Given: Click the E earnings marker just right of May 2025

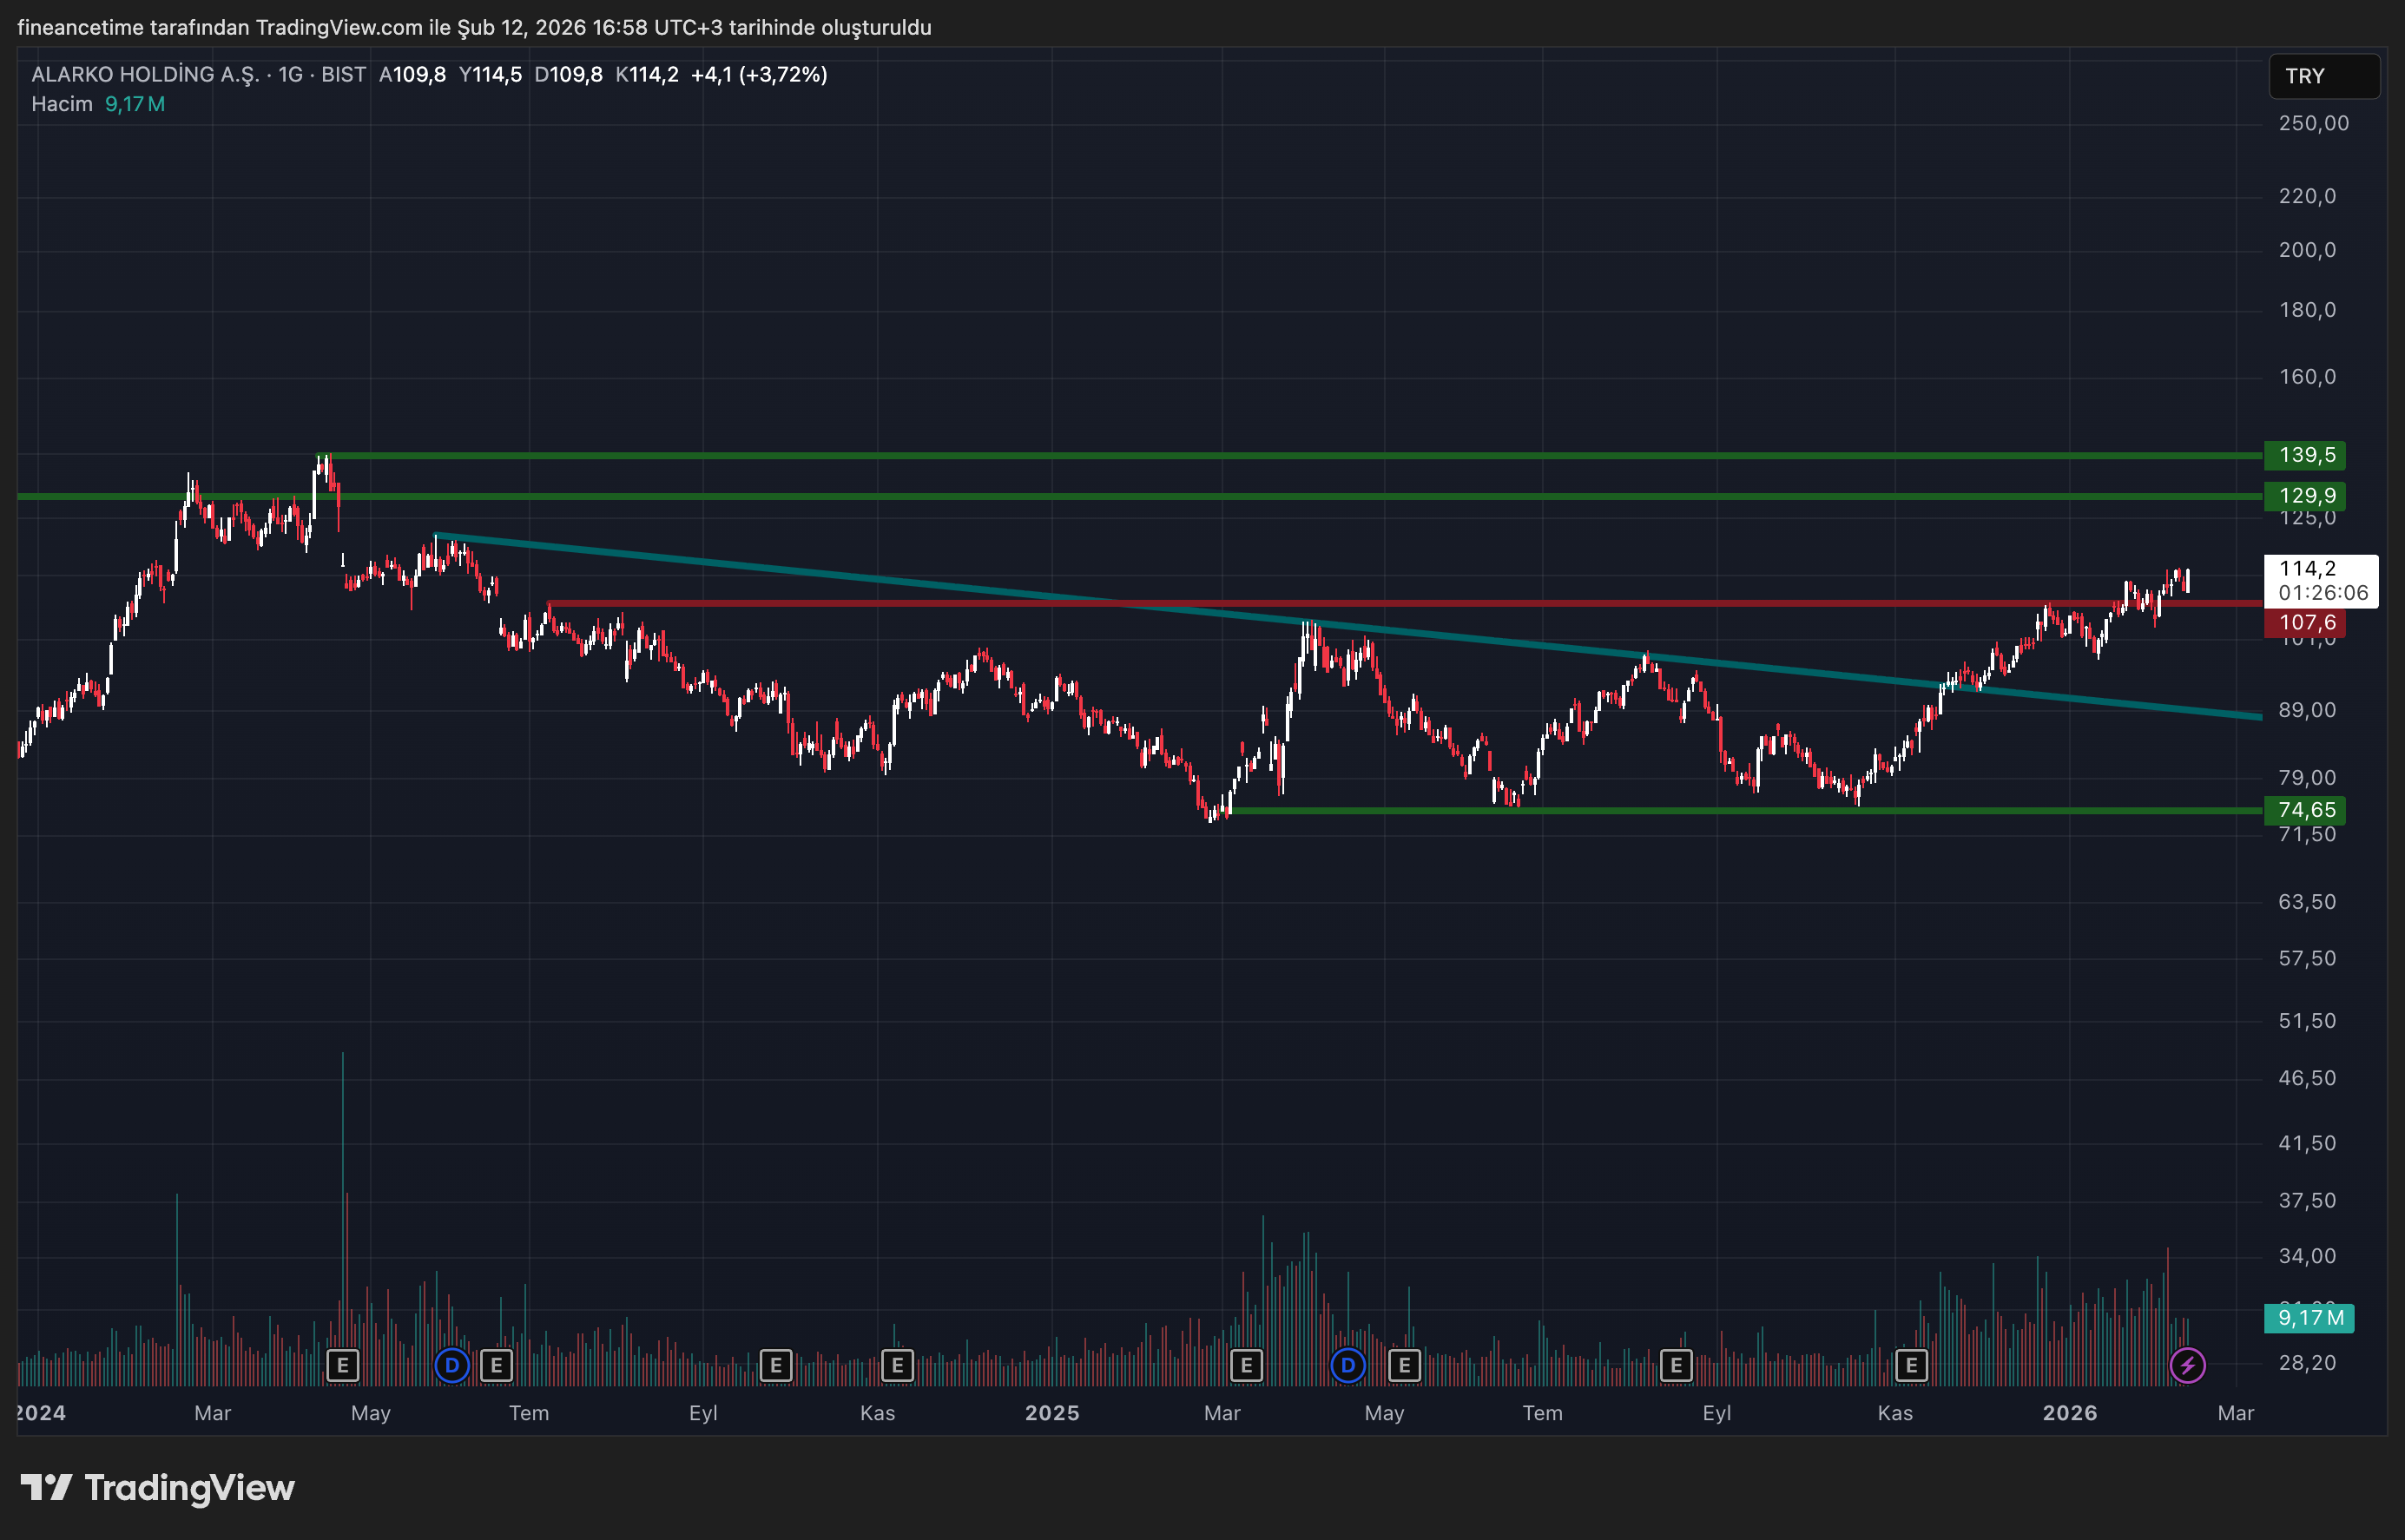Looking at the screenshot, I should (1404, 1365).
